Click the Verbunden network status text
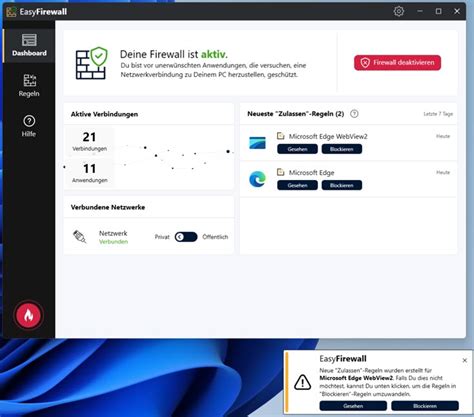474x417 pixels. click(x=113, y=242)
